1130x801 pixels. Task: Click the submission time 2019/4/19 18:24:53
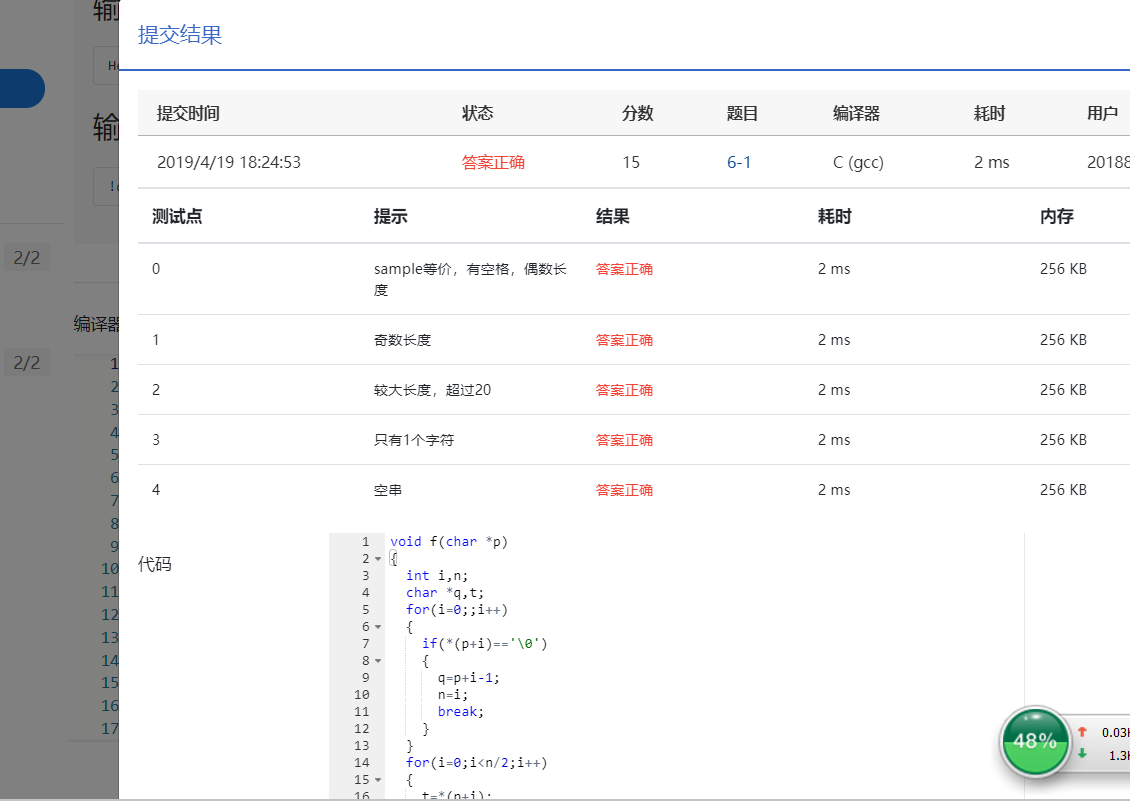[x=228, y=162]
